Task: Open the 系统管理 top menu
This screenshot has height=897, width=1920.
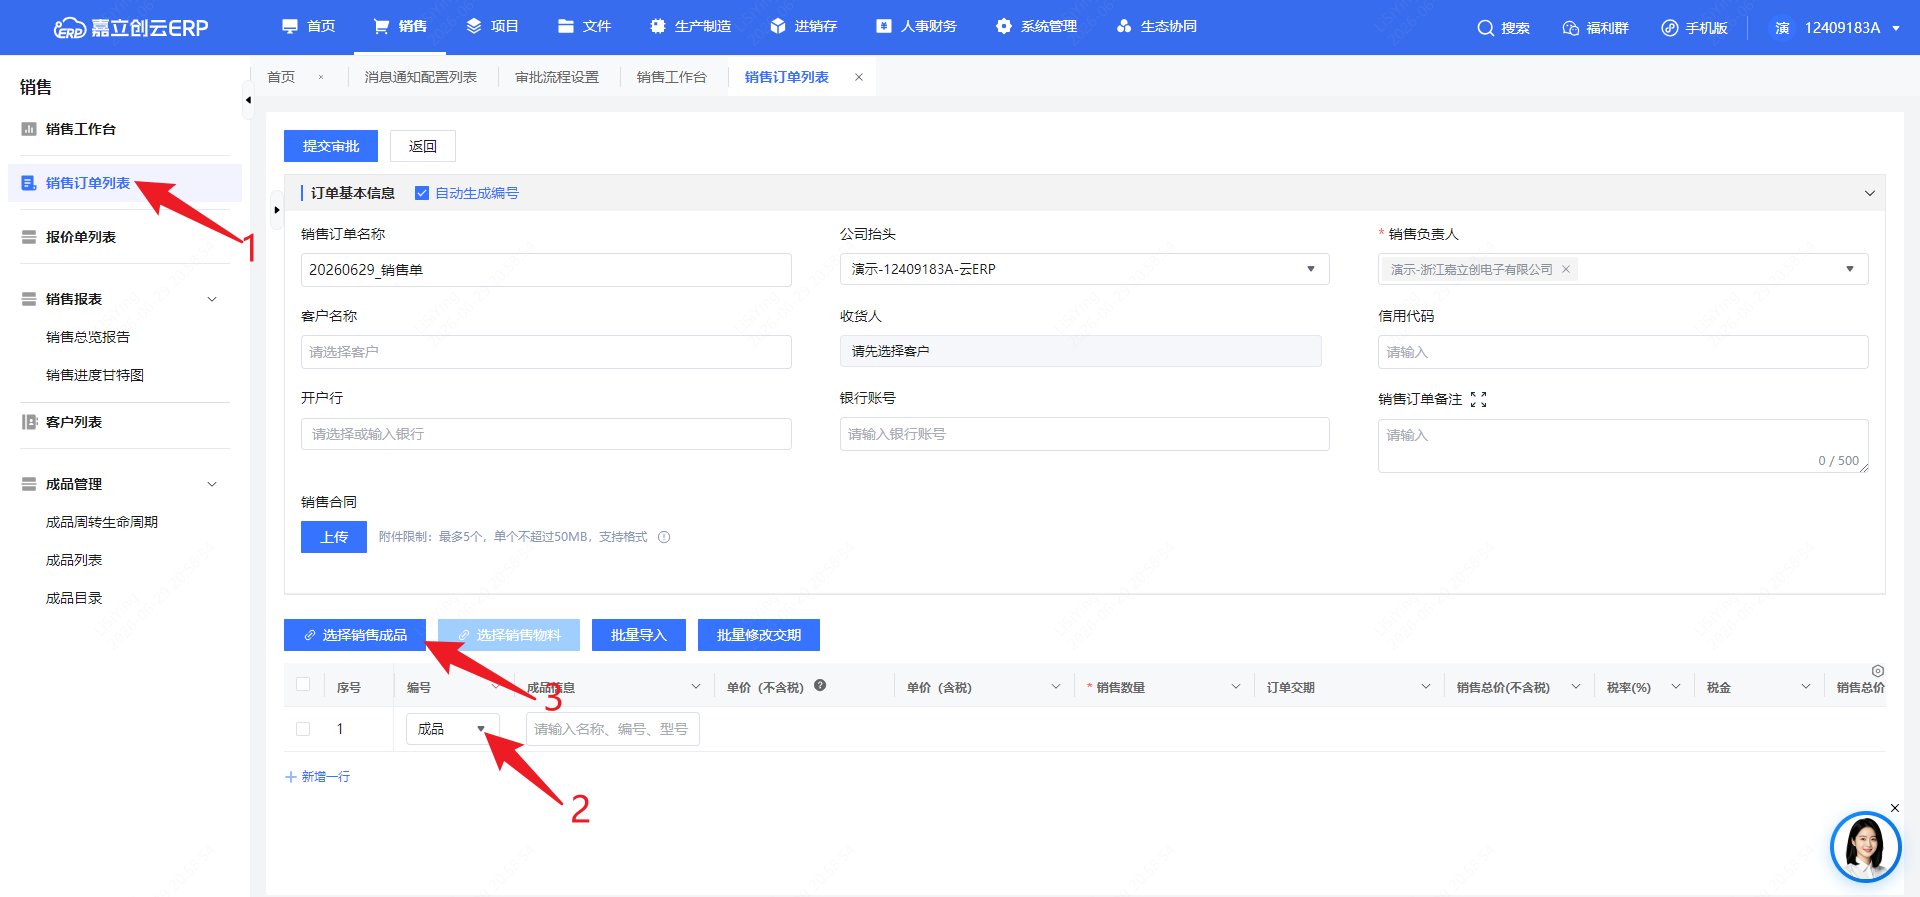Action: tap(1037, 26)
